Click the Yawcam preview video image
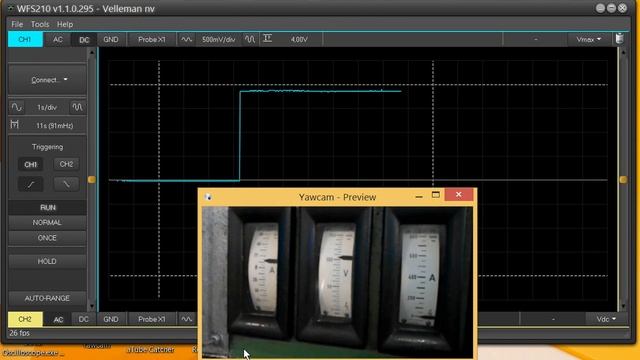The image size is (640, 360). pyautogui.click(x=338, y=282)
